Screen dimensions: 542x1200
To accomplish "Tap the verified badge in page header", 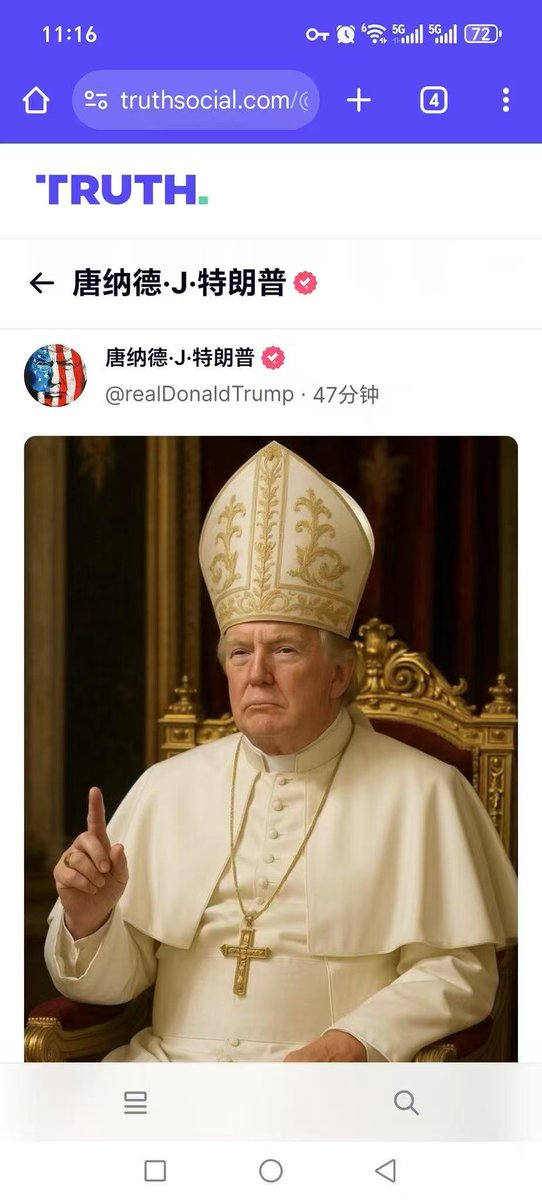I will click(305, 284).
